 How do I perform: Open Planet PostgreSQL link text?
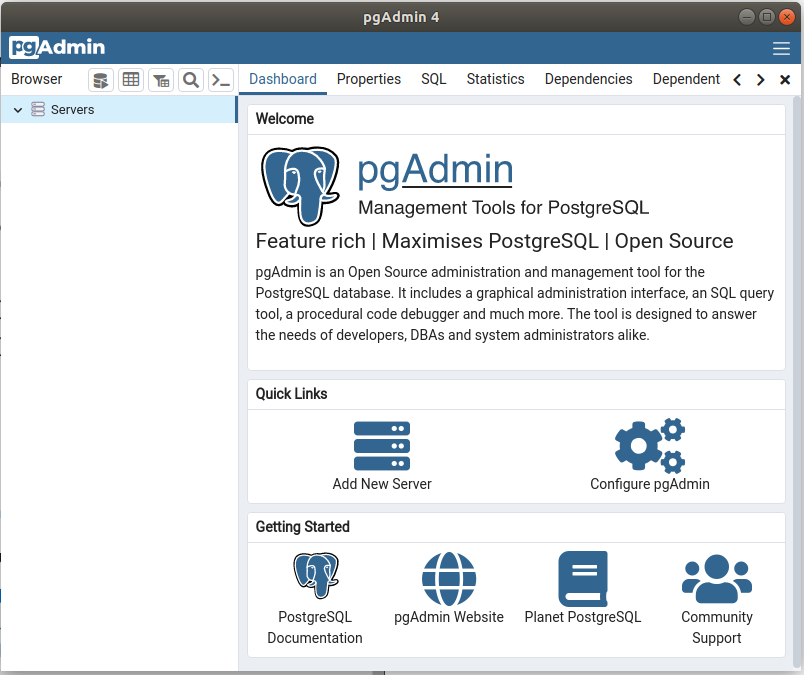(583, 617)
